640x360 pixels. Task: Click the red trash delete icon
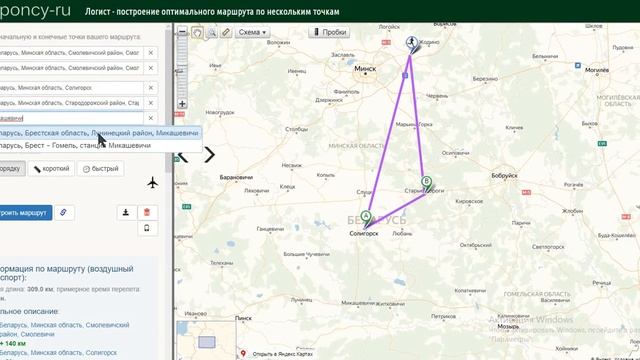point(147,212)
